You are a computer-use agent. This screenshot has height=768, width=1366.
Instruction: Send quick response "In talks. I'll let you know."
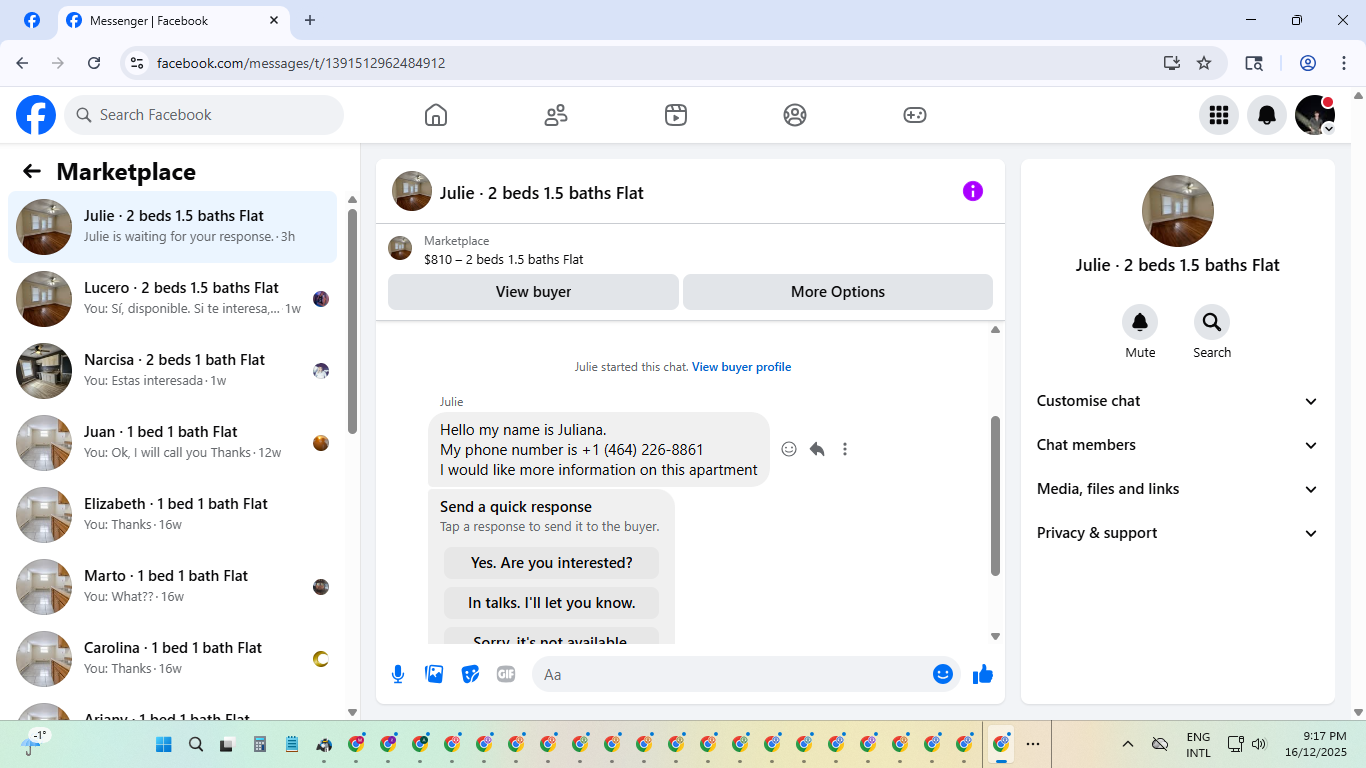coord(552,603)
